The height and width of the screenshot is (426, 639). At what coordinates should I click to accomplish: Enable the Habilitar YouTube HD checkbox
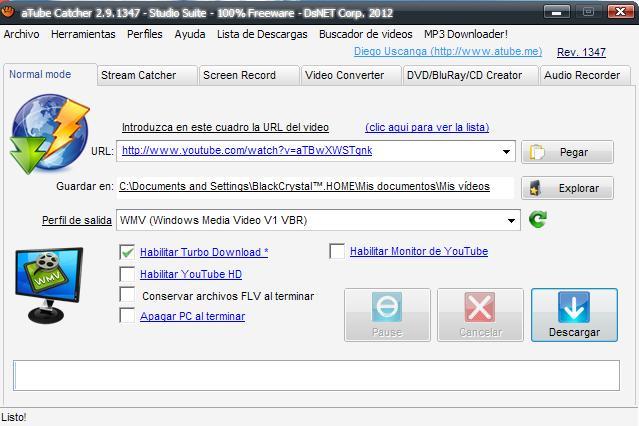127,274
